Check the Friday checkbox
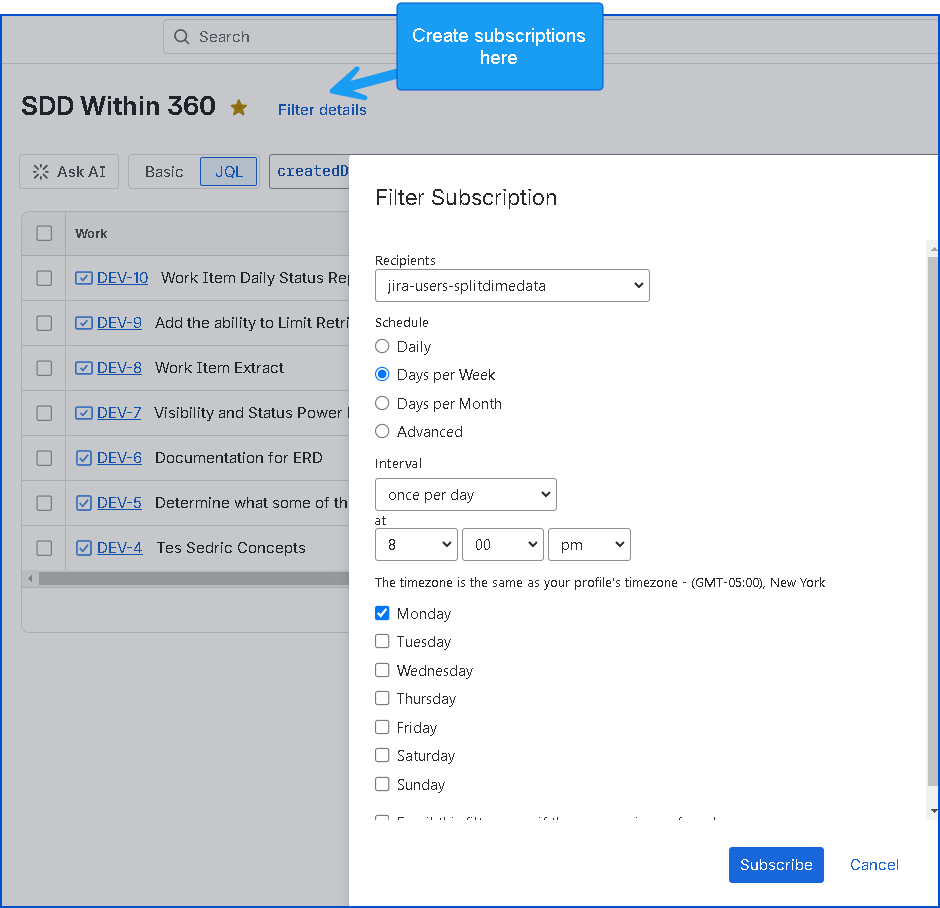This screenshot has height=908, width=940. tap(382, 727)
